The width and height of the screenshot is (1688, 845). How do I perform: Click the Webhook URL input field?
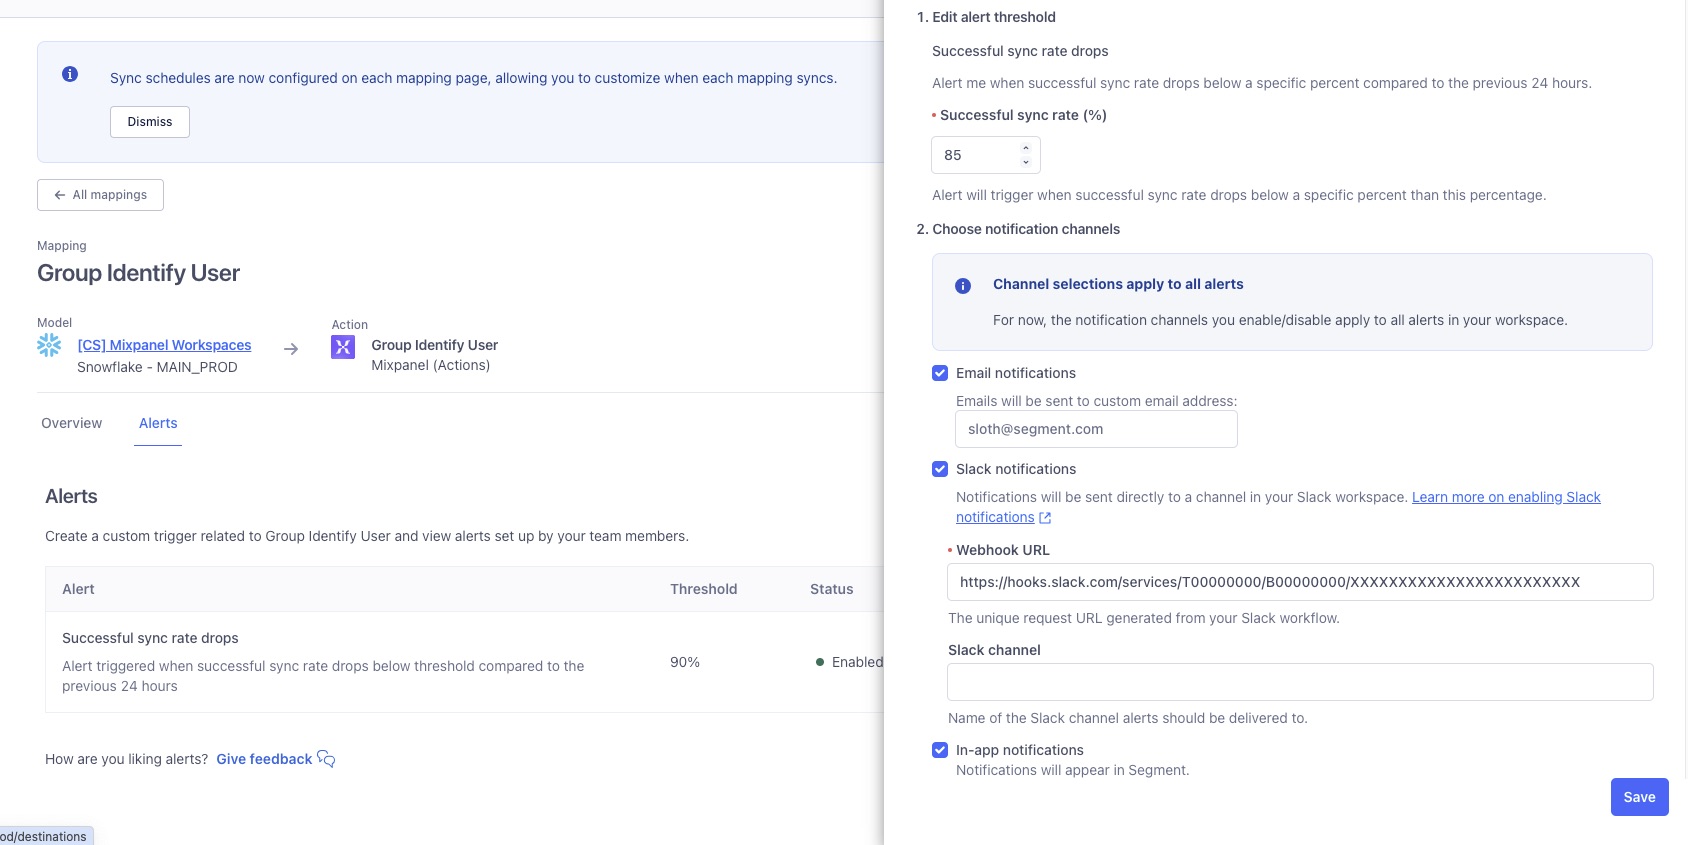(1300, 582)
